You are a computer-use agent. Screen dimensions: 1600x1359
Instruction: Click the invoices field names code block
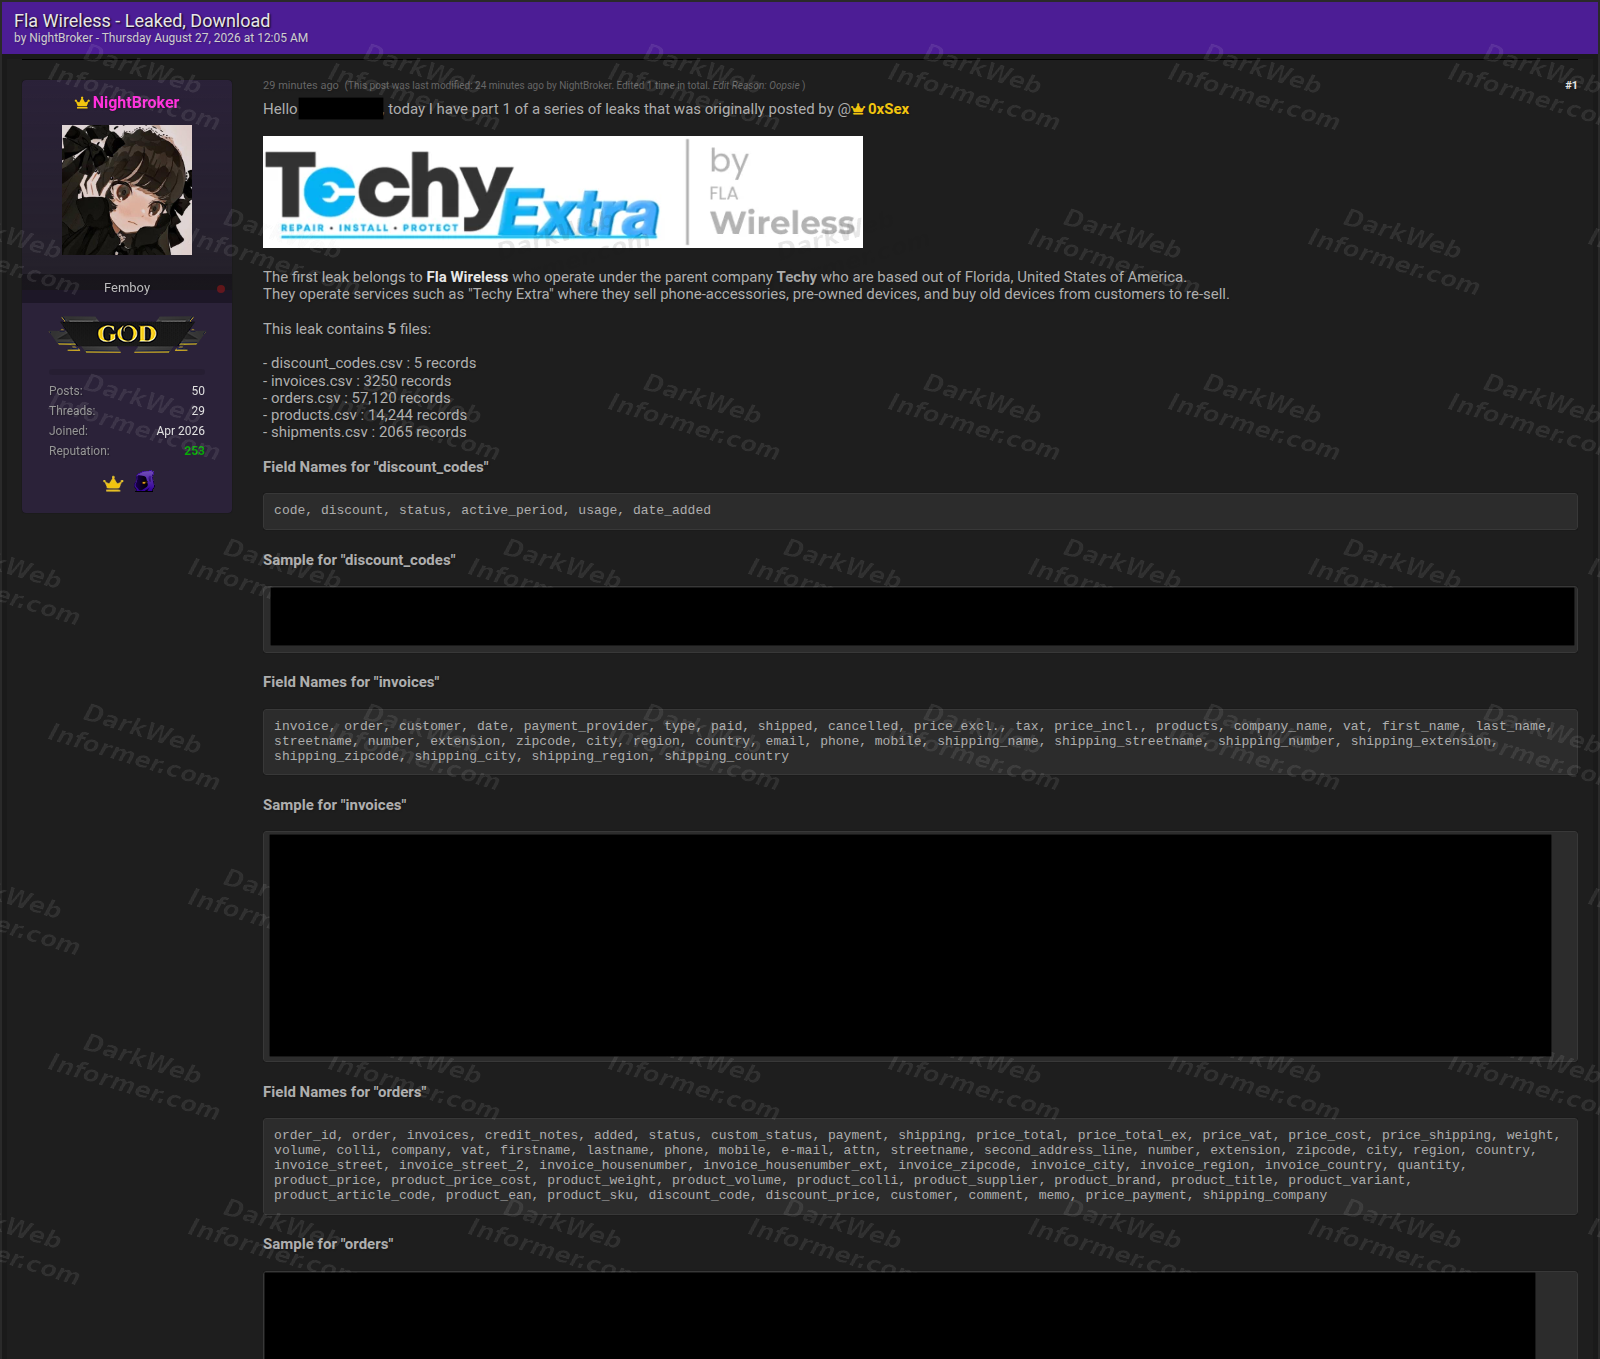[920, 742]
